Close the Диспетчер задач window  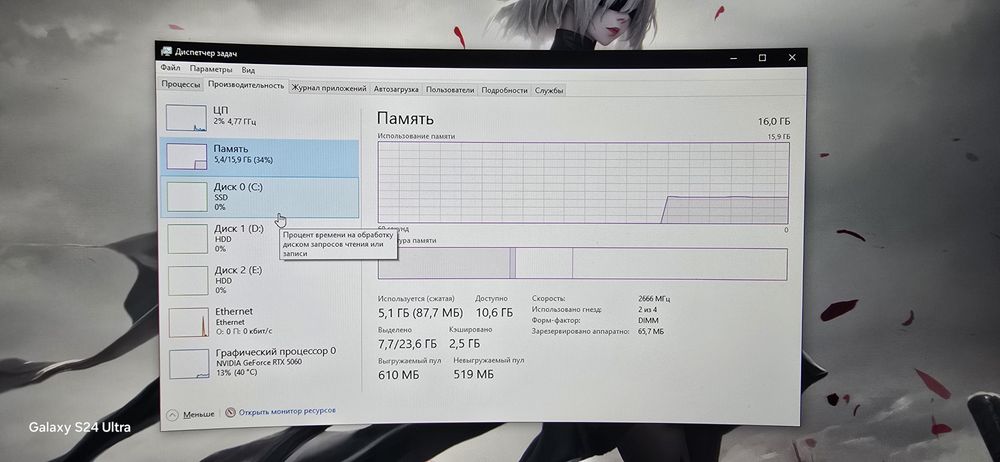tap(792, 57)
